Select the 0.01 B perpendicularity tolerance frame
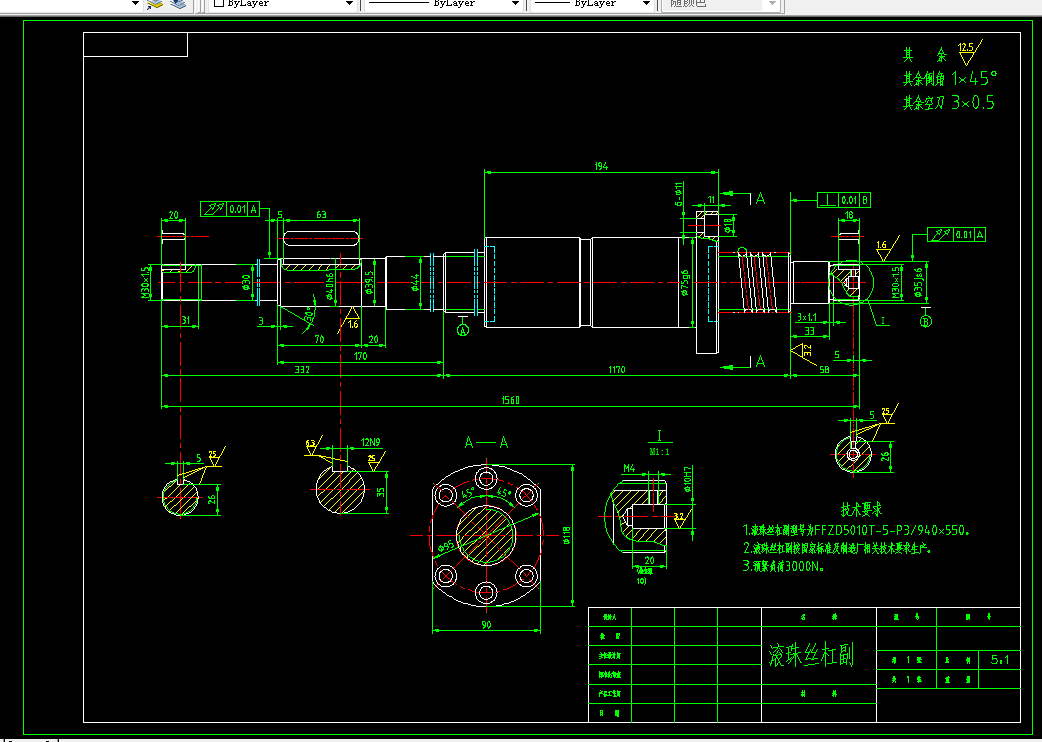The image size is (1042, 742). pos(844,200)
